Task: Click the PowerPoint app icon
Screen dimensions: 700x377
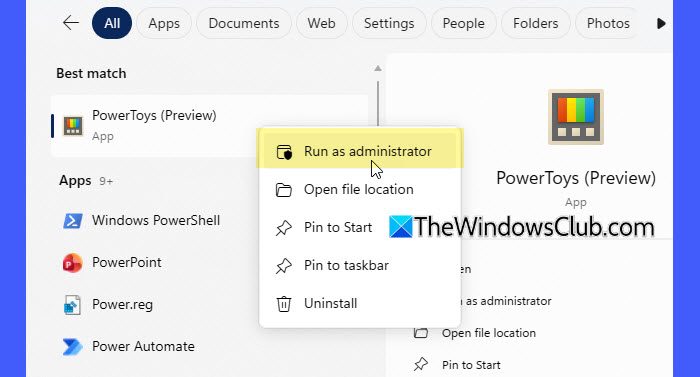Action: [x=72, y=263]
